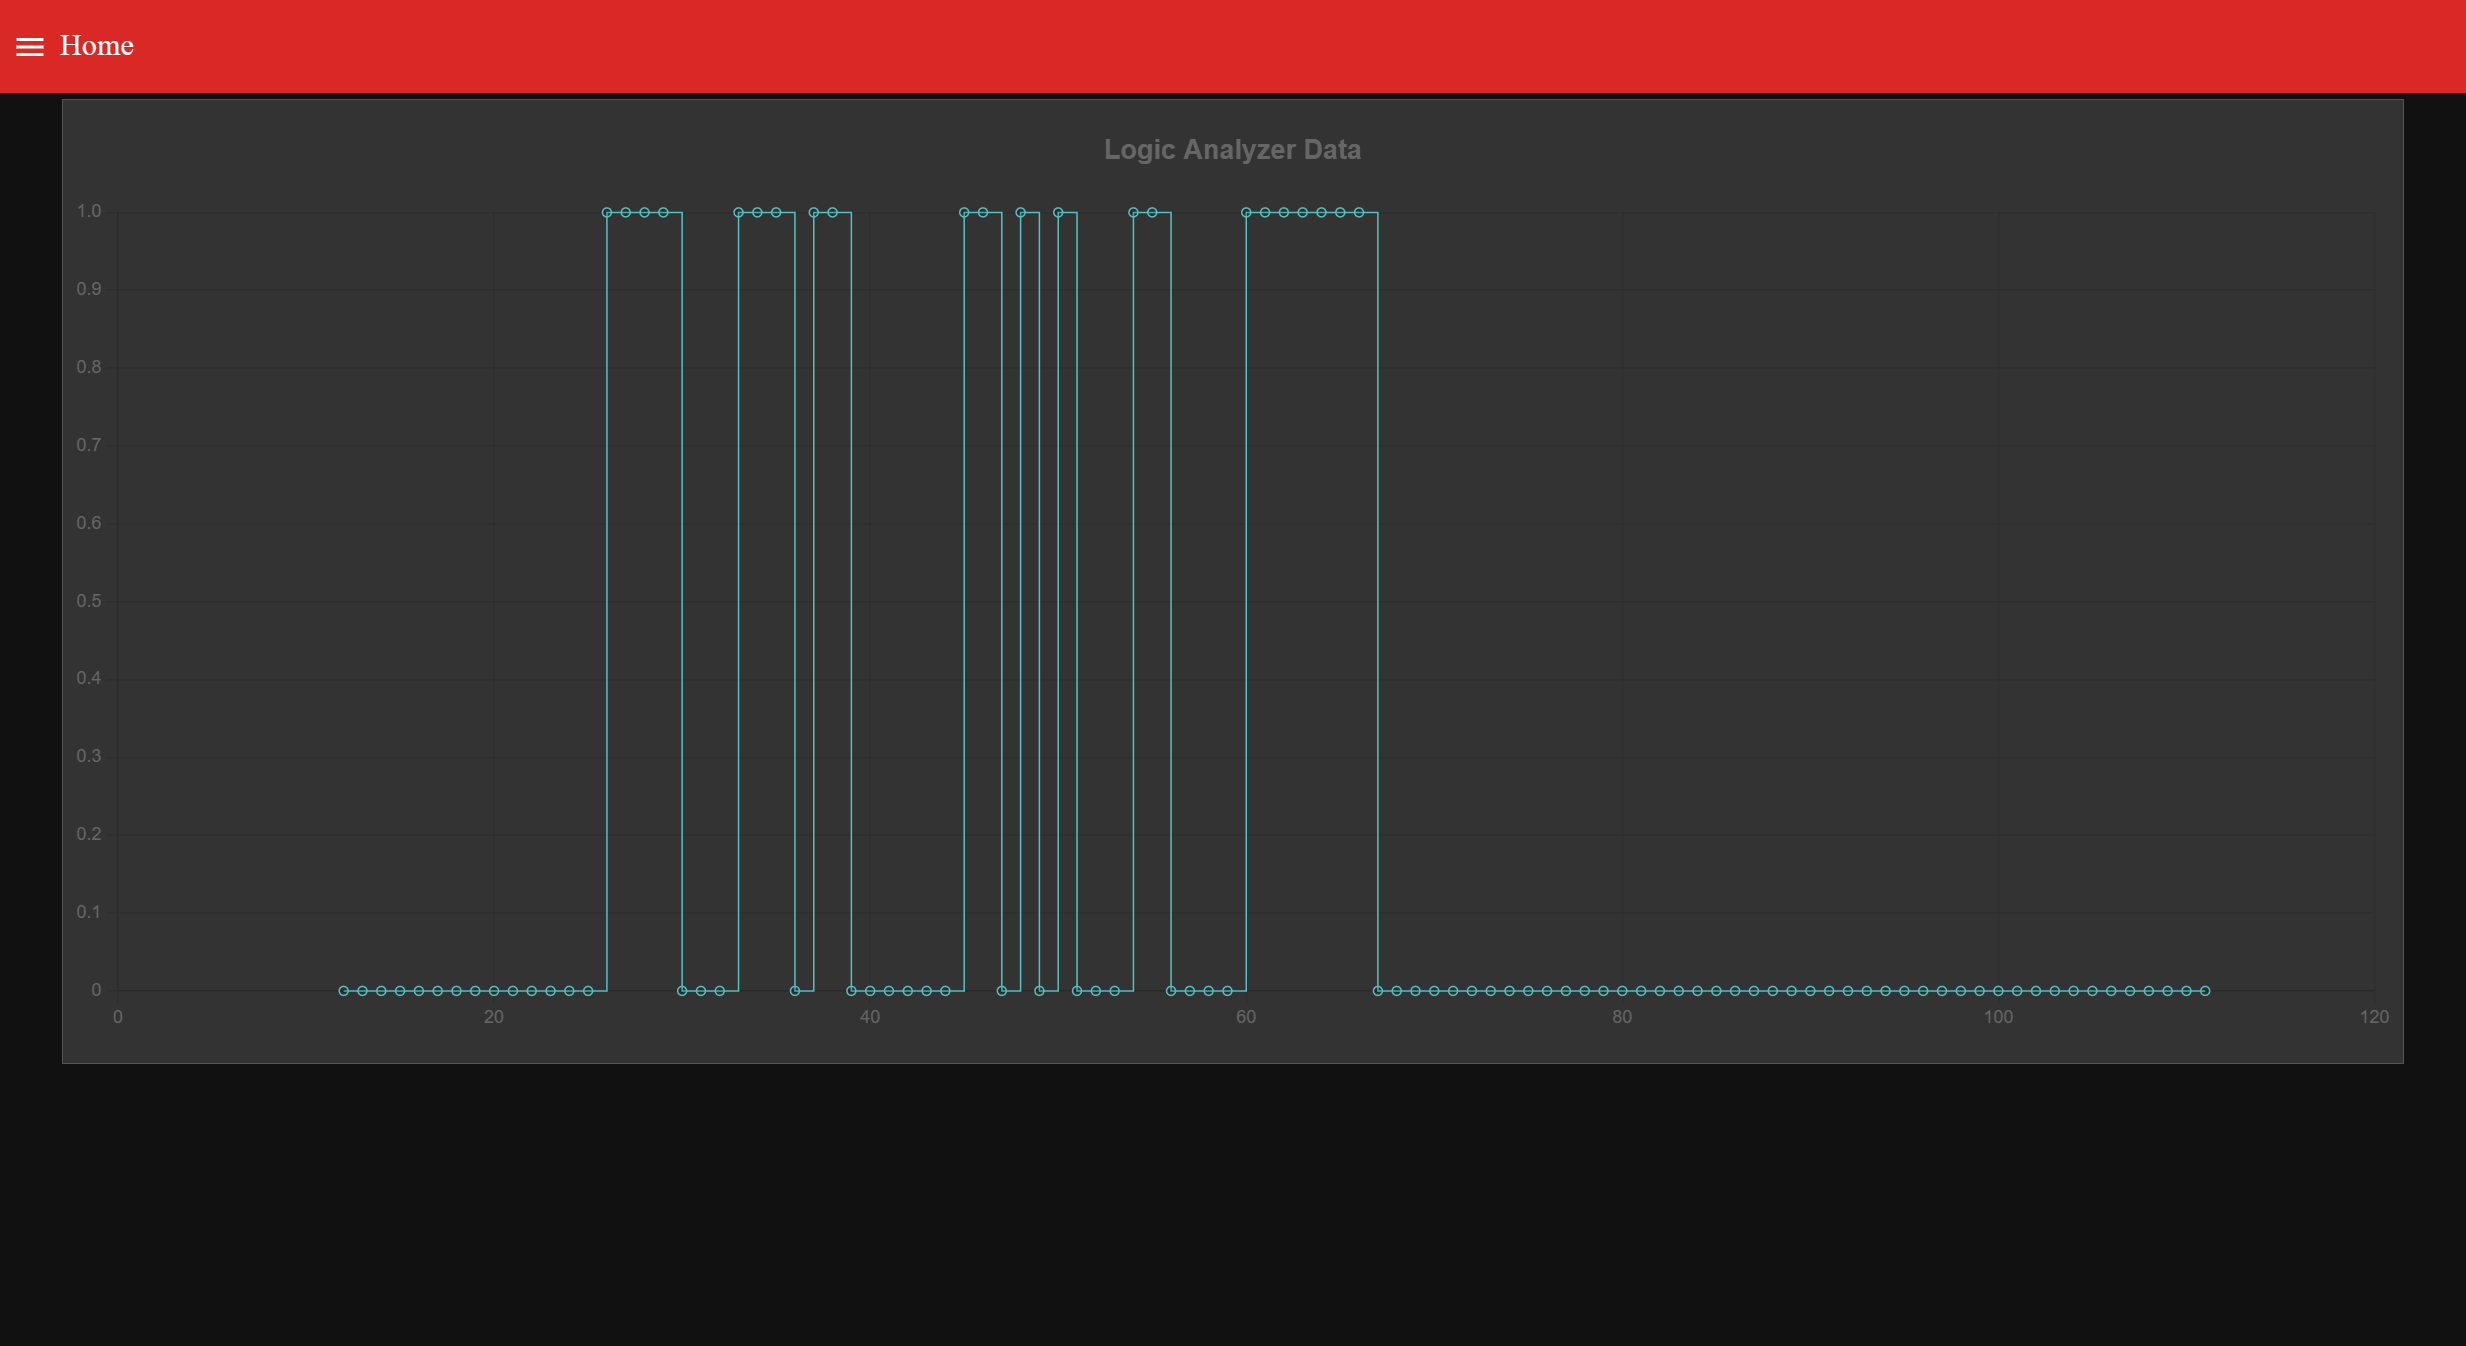Click the Home link in the navbar

96,46
